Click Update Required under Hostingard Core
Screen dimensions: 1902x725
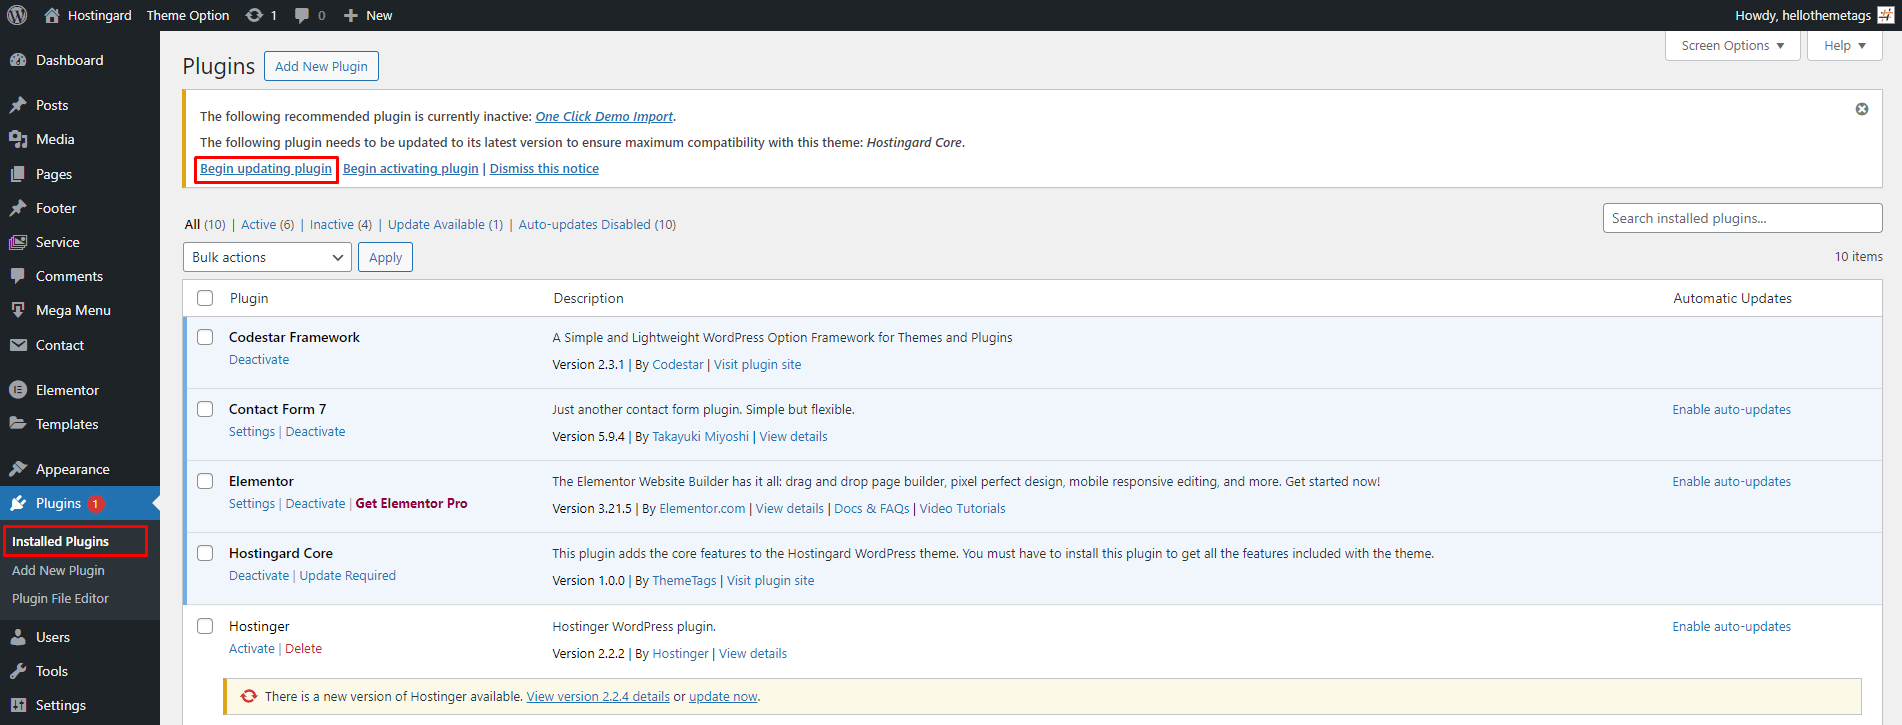[347, 575]
